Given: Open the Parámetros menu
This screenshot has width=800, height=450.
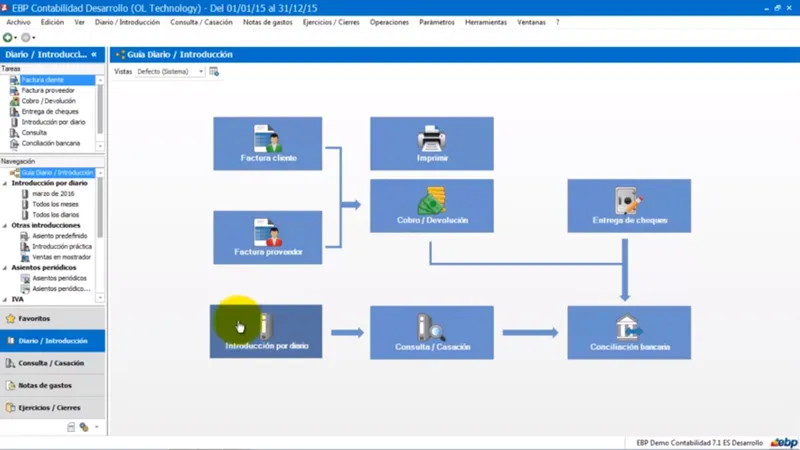Looking at the screenshot, I should pos(437,22).
